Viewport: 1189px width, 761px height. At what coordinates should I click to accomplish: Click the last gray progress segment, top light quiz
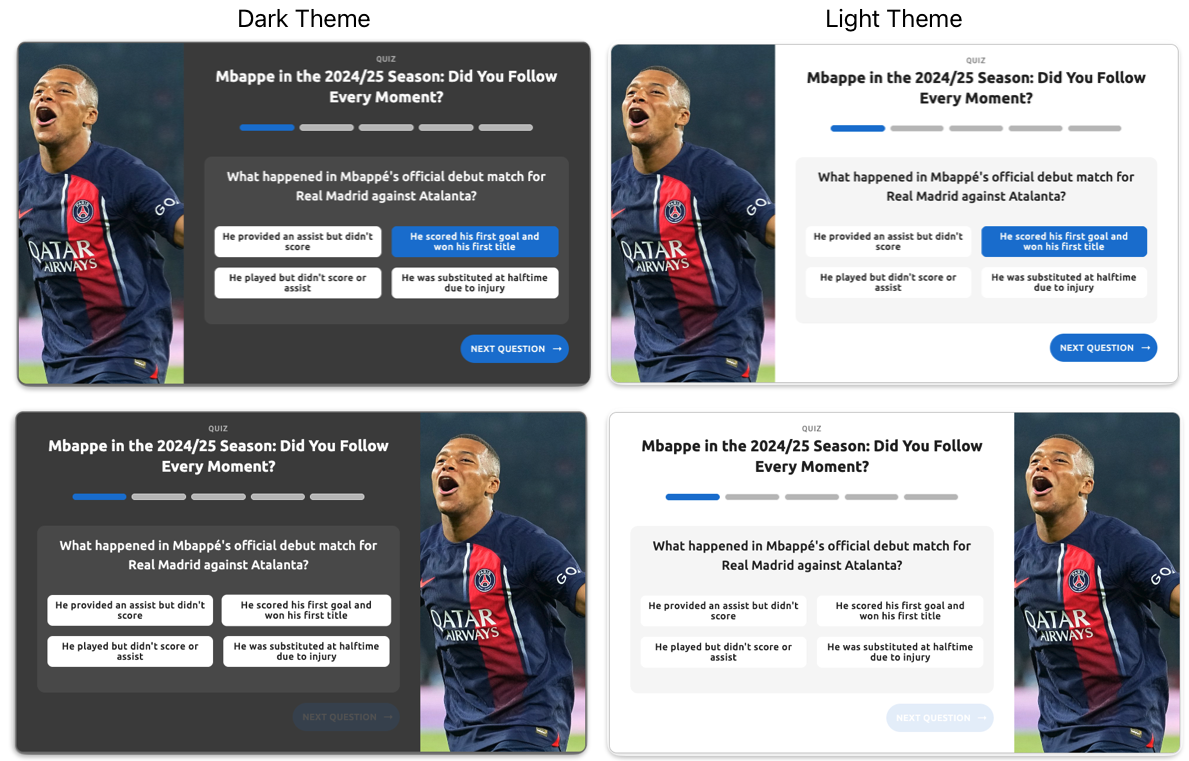pyautogui.click(x=1094, y=128)
